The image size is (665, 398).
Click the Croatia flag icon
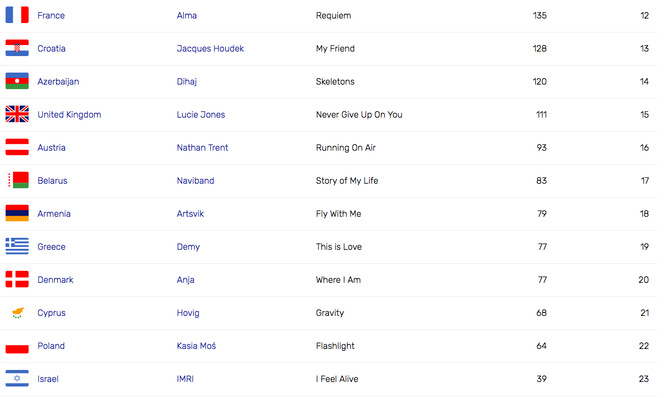[x=17, y=48]
